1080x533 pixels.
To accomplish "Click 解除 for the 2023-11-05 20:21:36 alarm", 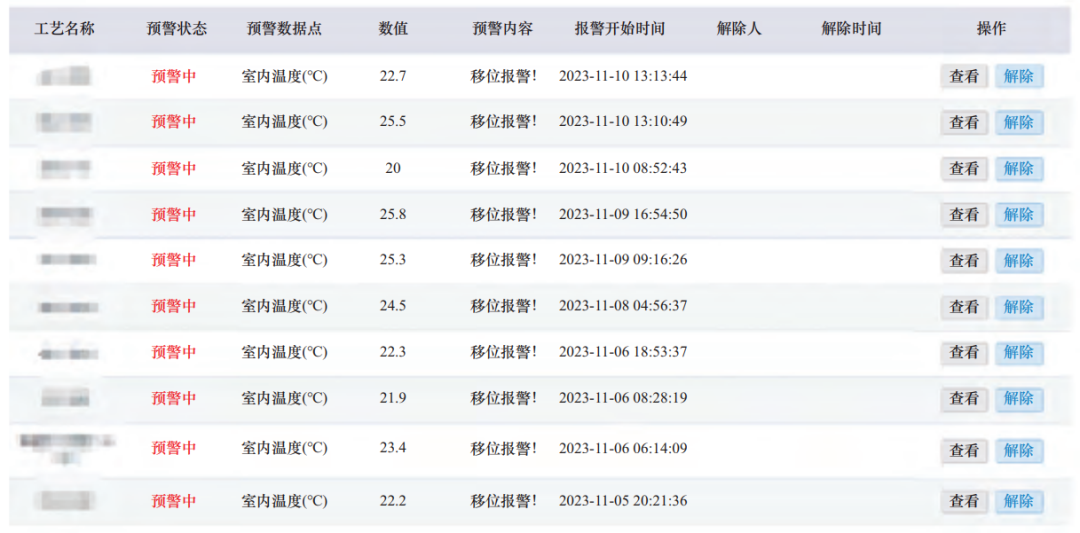I will click(x=1018, y=501).
